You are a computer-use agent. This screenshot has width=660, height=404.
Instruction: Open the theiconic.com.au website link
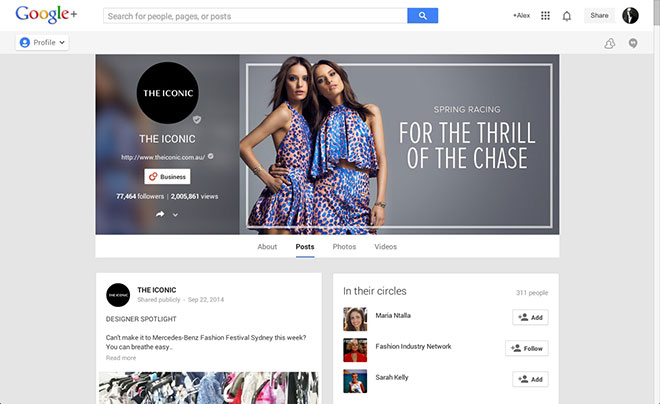click(x=163, y=157)
